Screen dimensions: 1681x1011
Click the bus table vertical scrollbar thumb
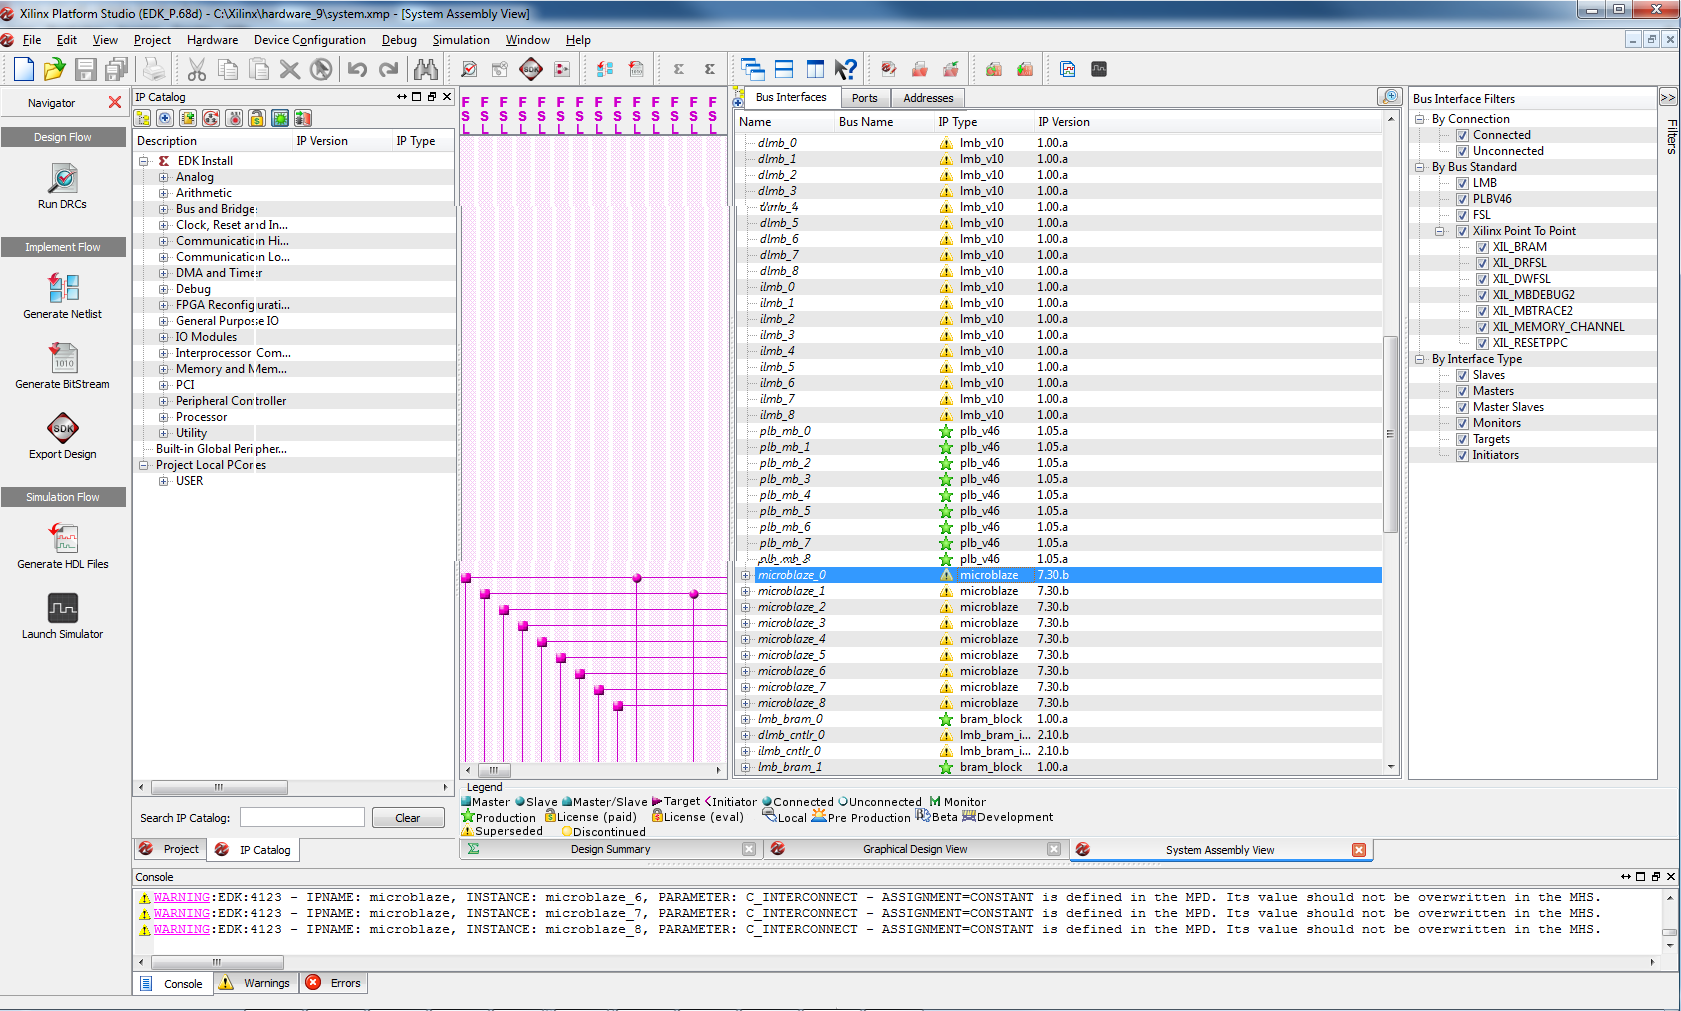[x=1390, y=434]
